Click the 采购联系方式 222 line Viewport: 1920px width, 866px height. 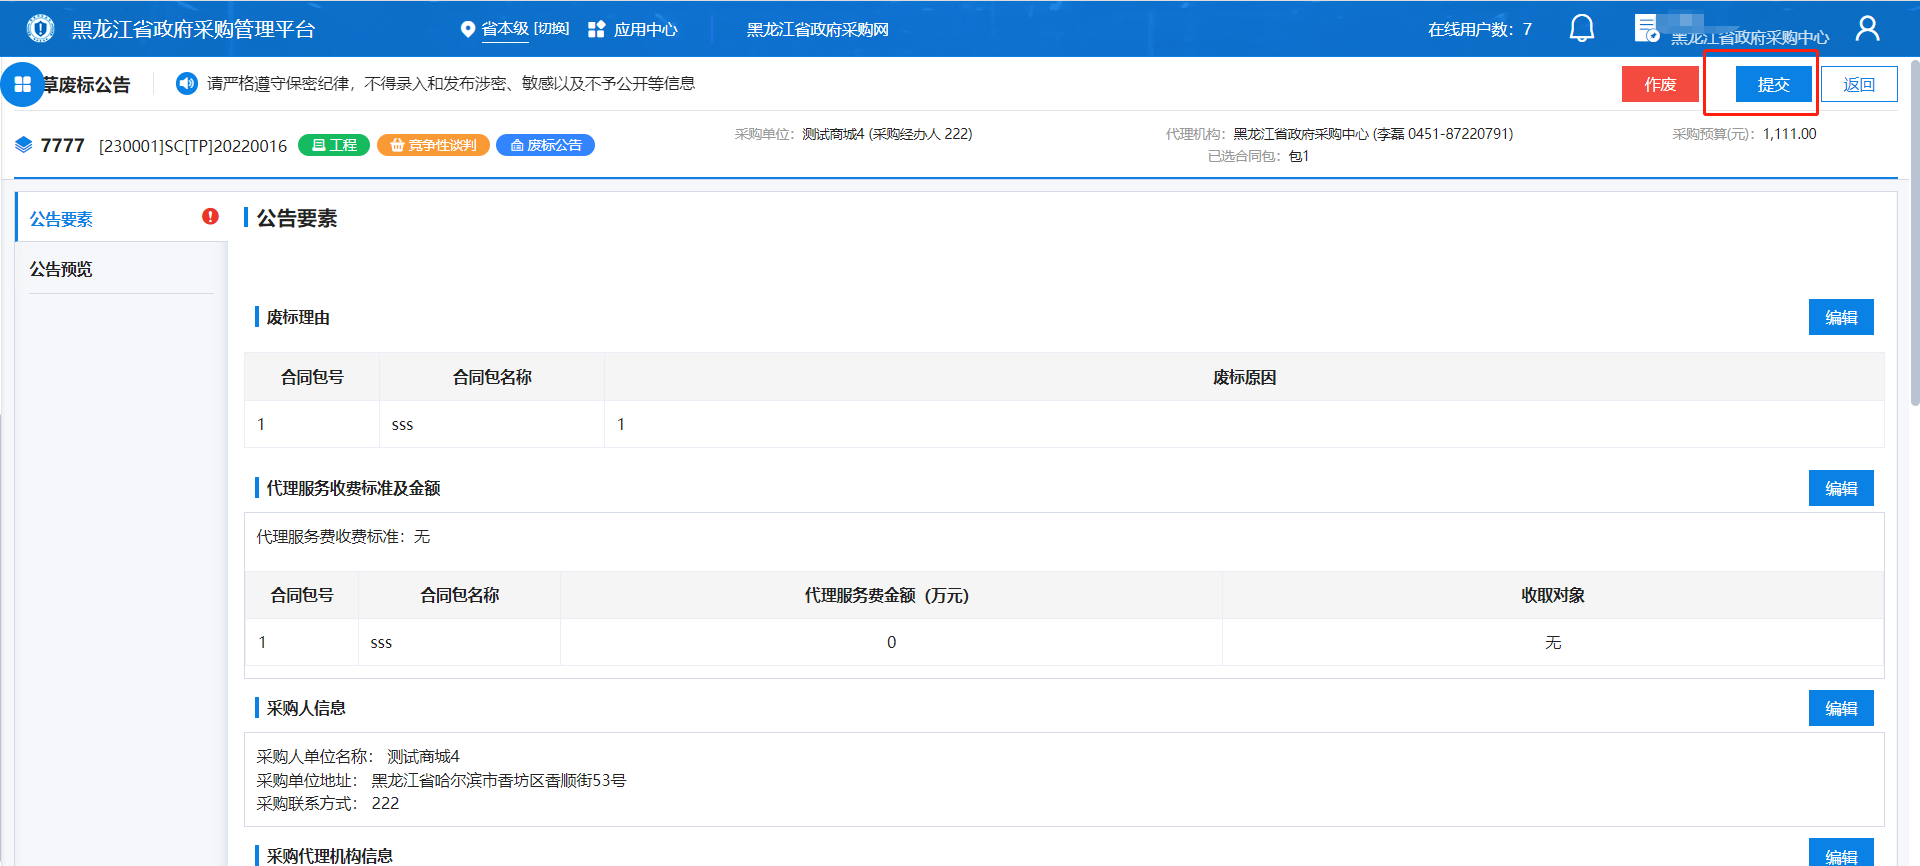(328, 803)
